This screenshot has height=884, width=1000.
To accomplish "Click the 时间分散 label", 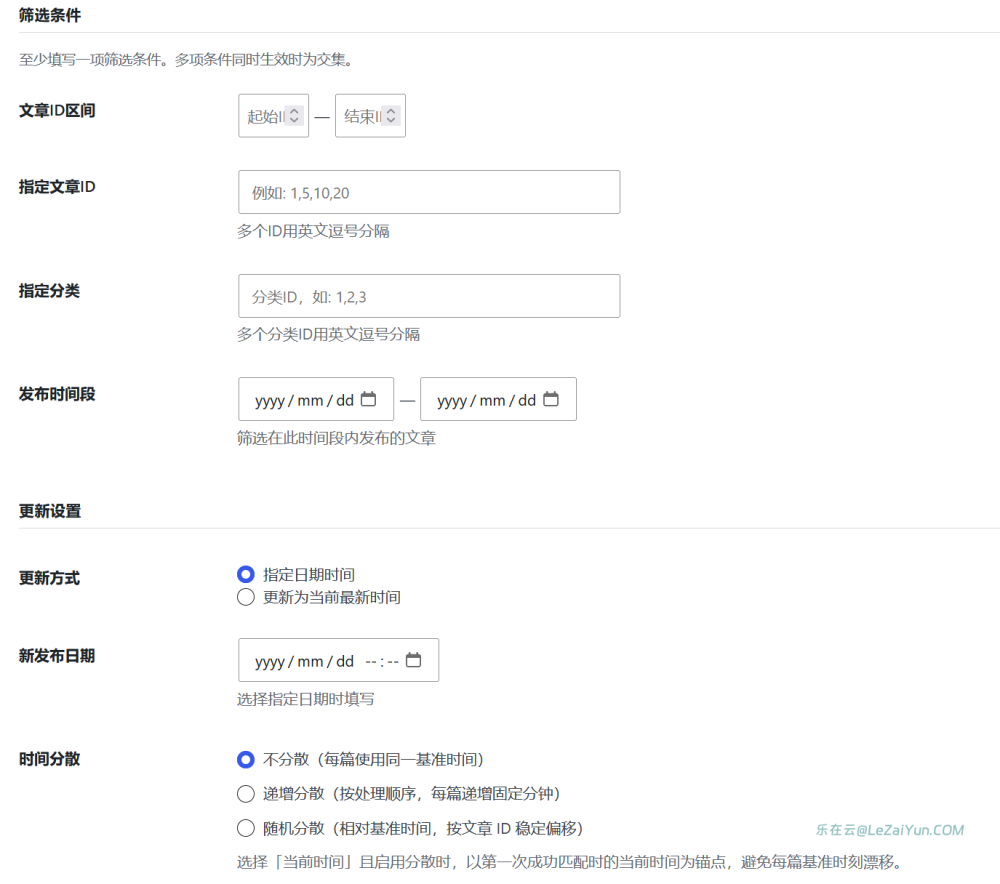I will click(x=49, y=759).
